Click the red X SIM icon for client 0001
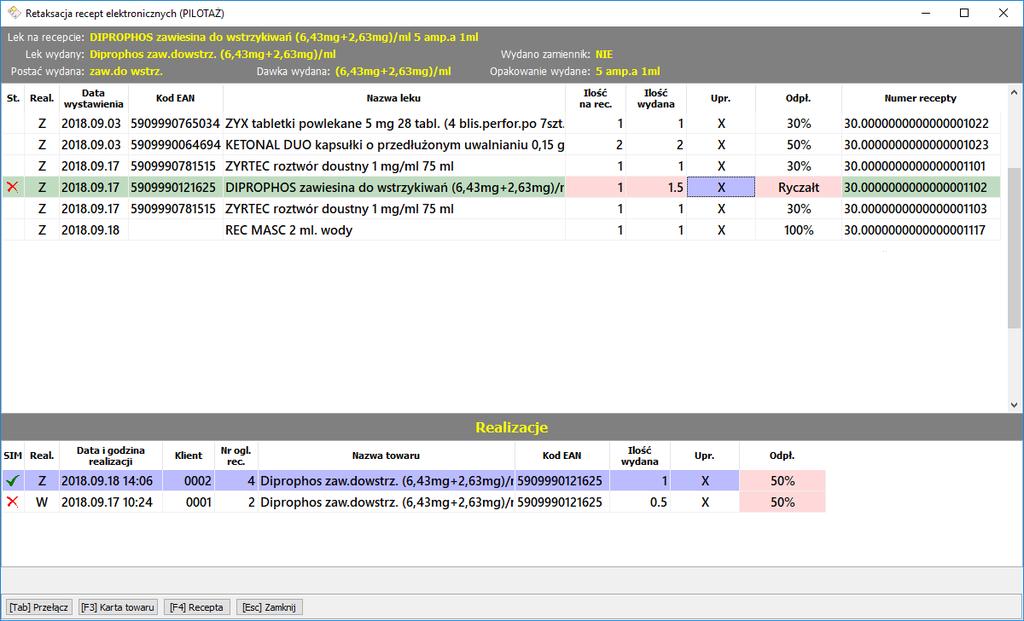The image size is (1024, 621). (x=12, y=502)
